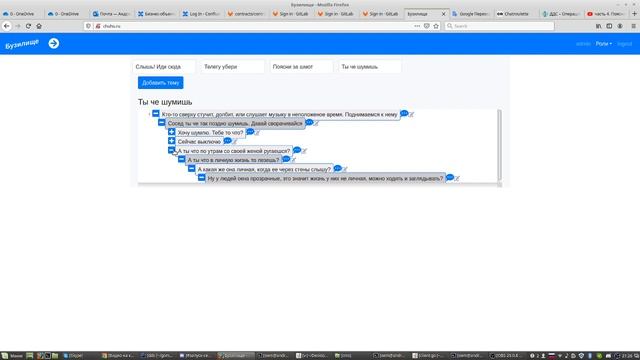Open the Menu button on the taskbar
Viewport: 640px width, 360px height.
[12, 356]
